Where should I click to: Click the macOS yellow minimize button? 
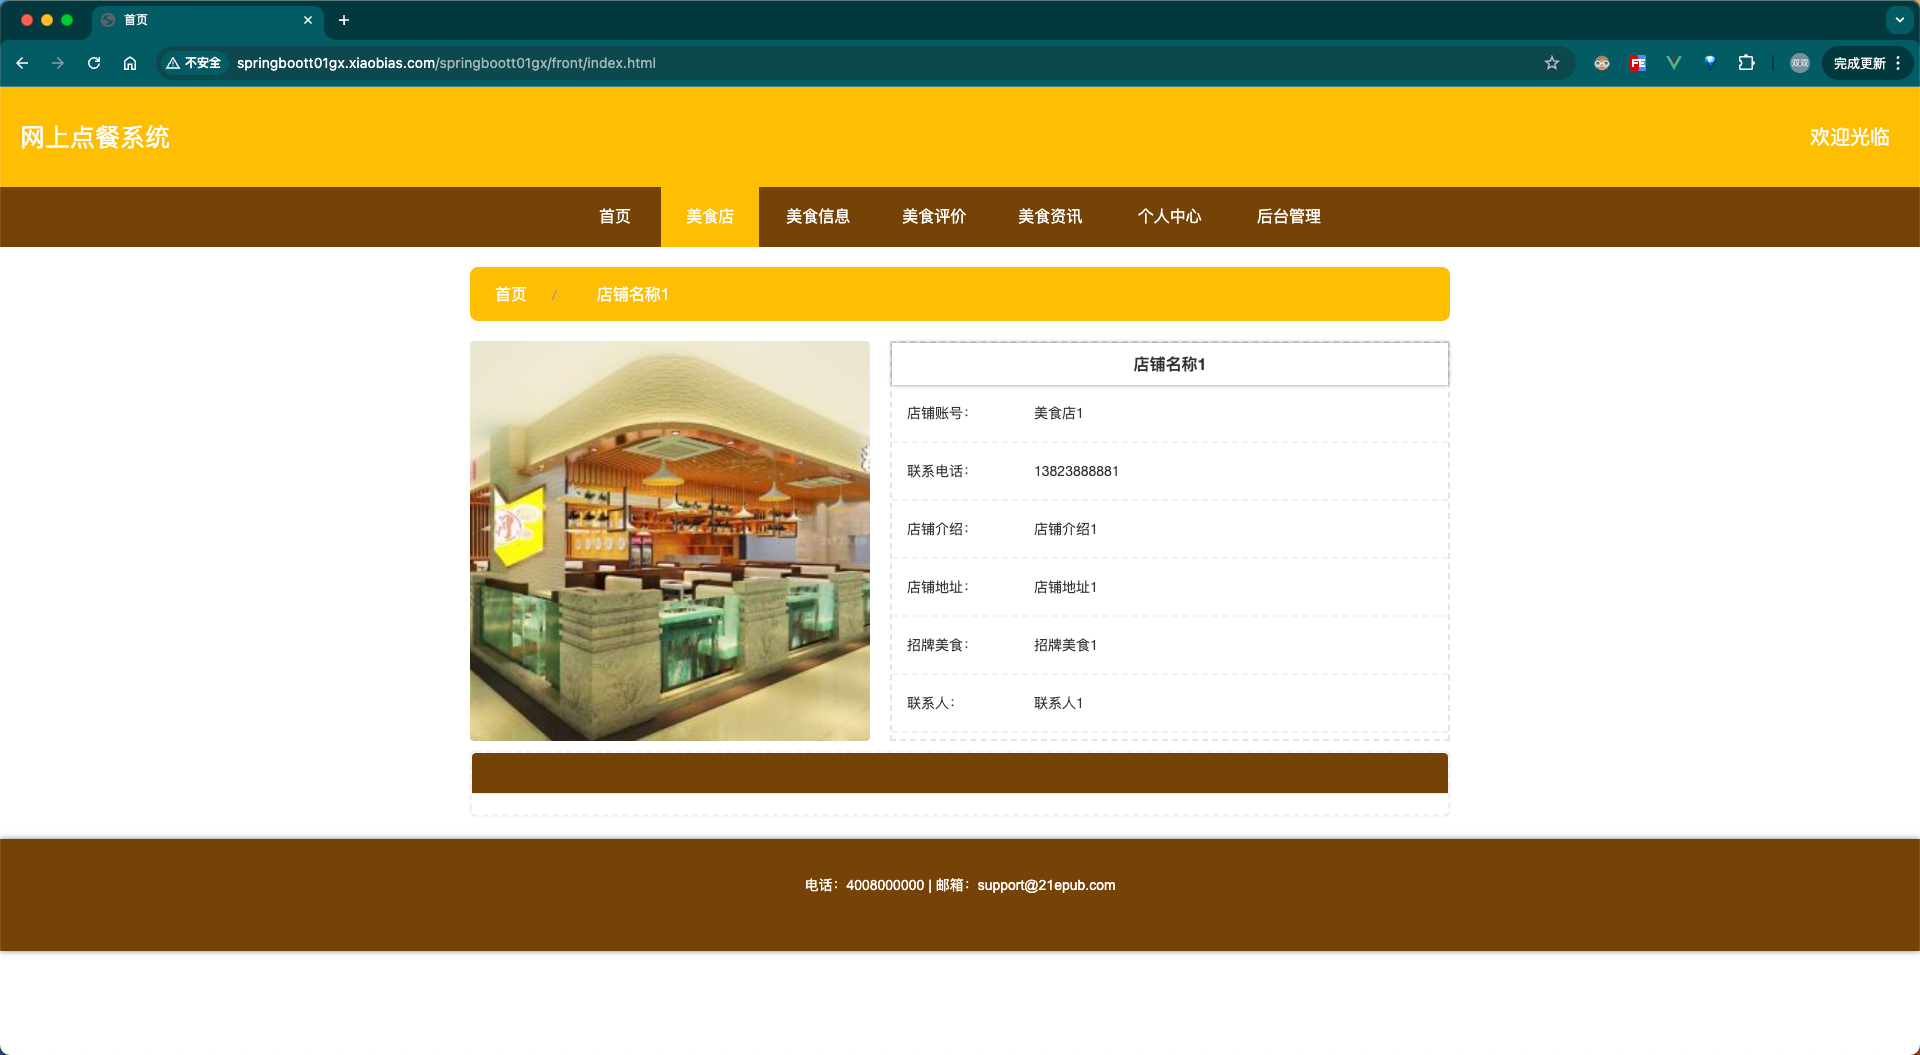point(47,20)
